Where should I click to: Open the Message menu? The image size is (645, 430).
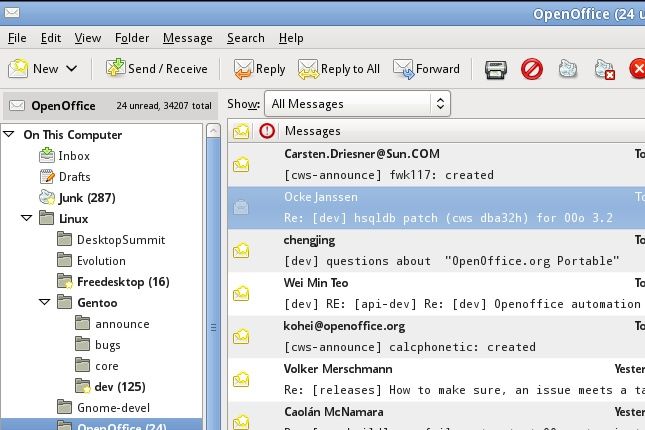188,38
